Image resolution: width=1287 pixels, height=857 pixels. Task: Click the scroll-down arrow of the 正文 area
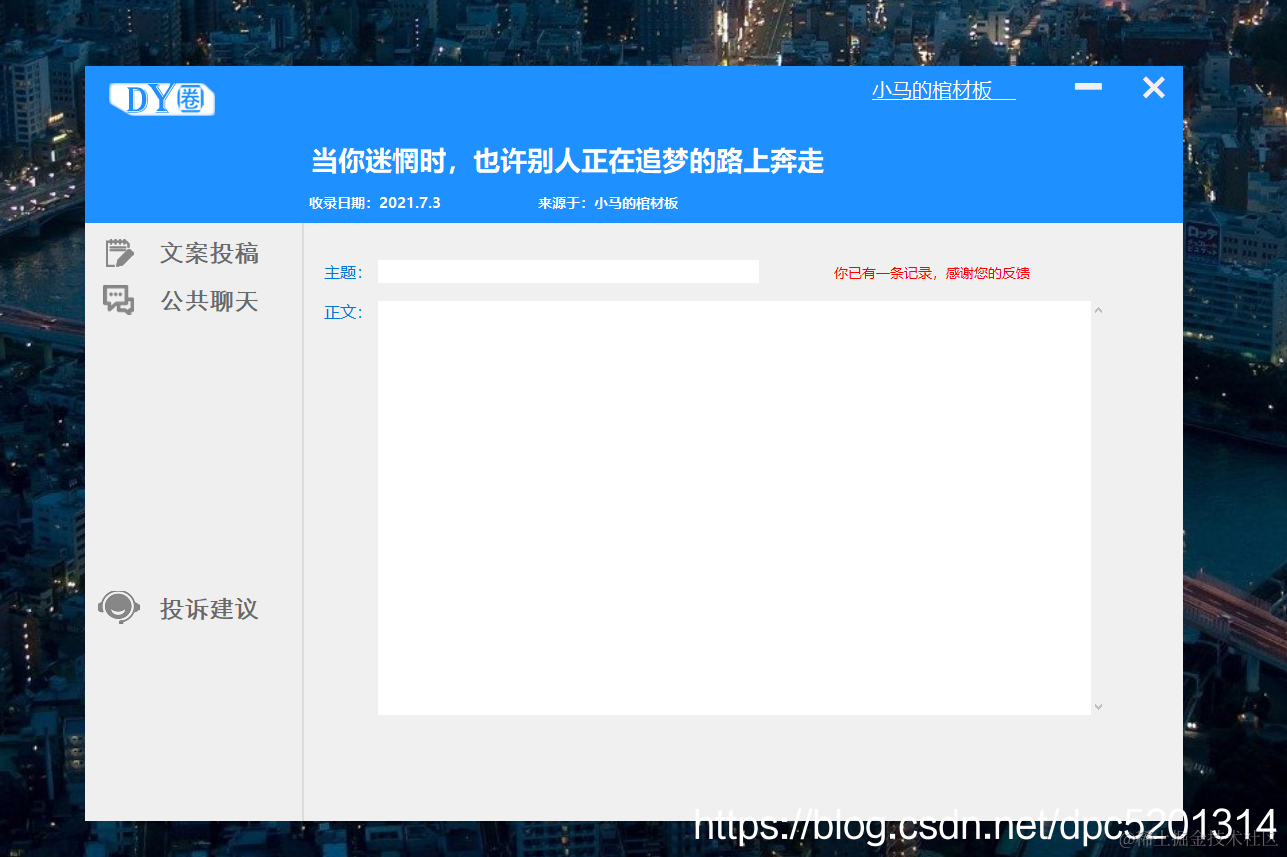tap(1097, 705)
